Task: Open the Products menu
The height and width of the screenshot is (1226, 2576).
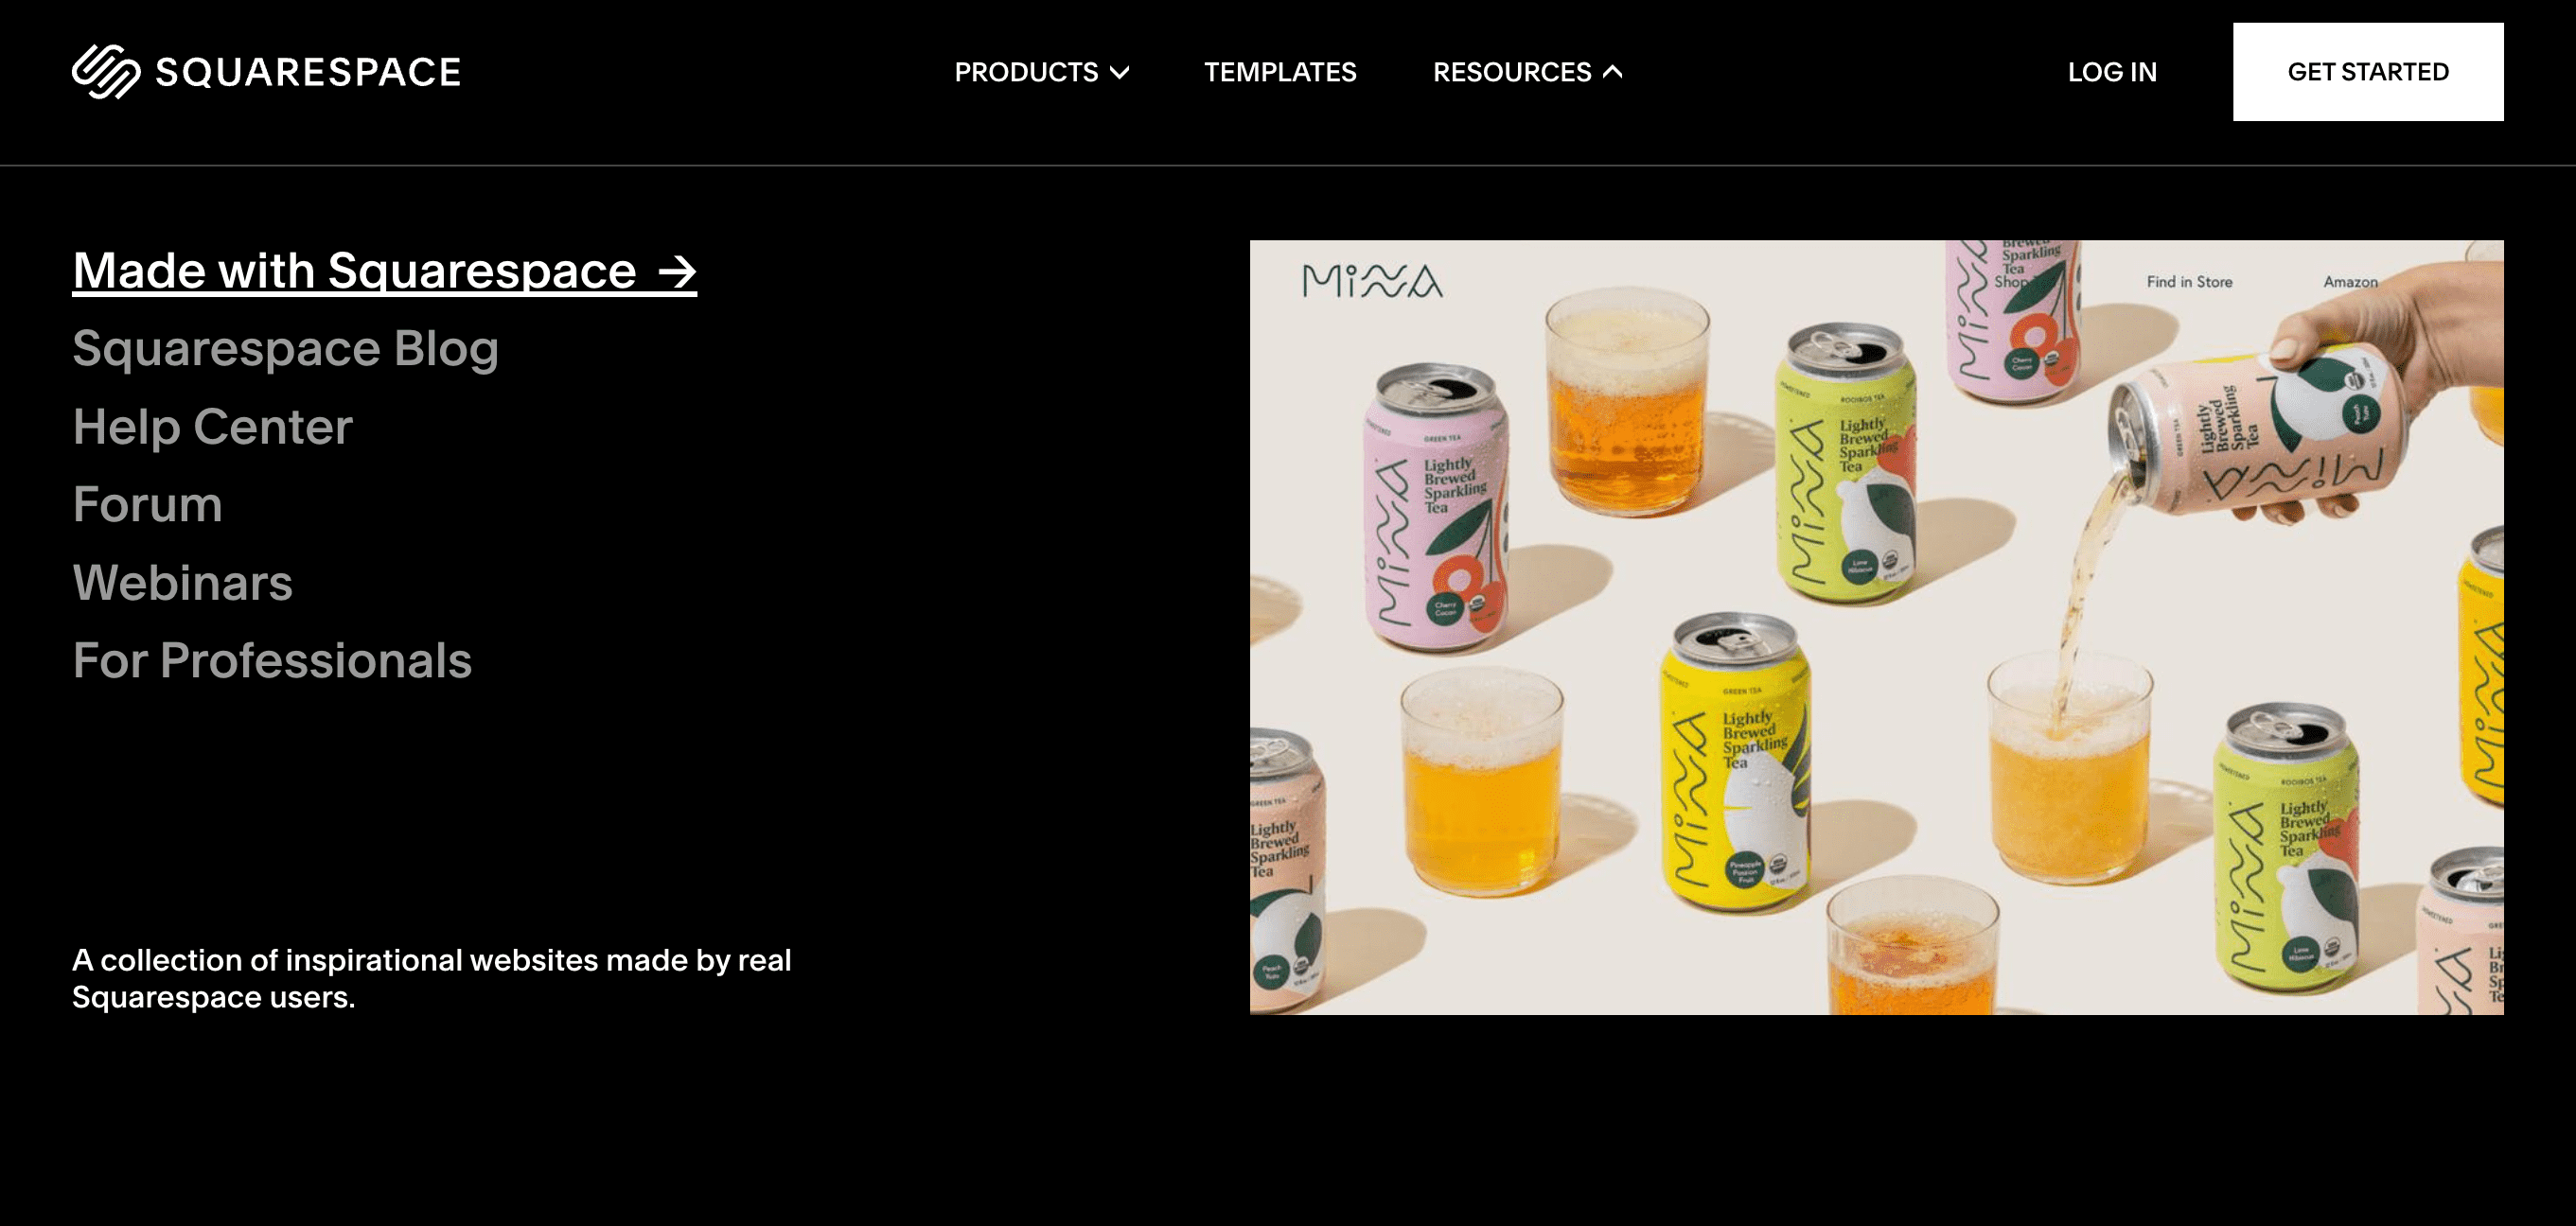Action: tap(1041, 72)
